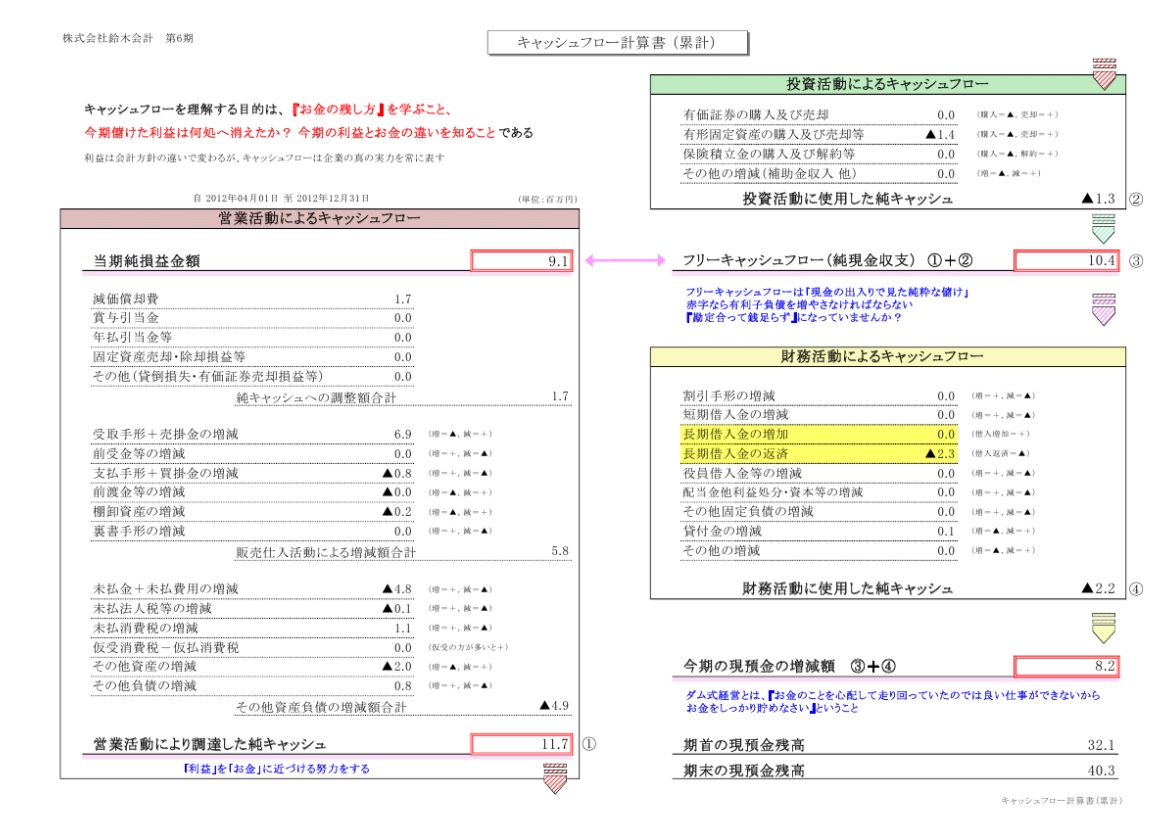Select the 有価証券の購入及び売却 row label

tap(756, 115)
